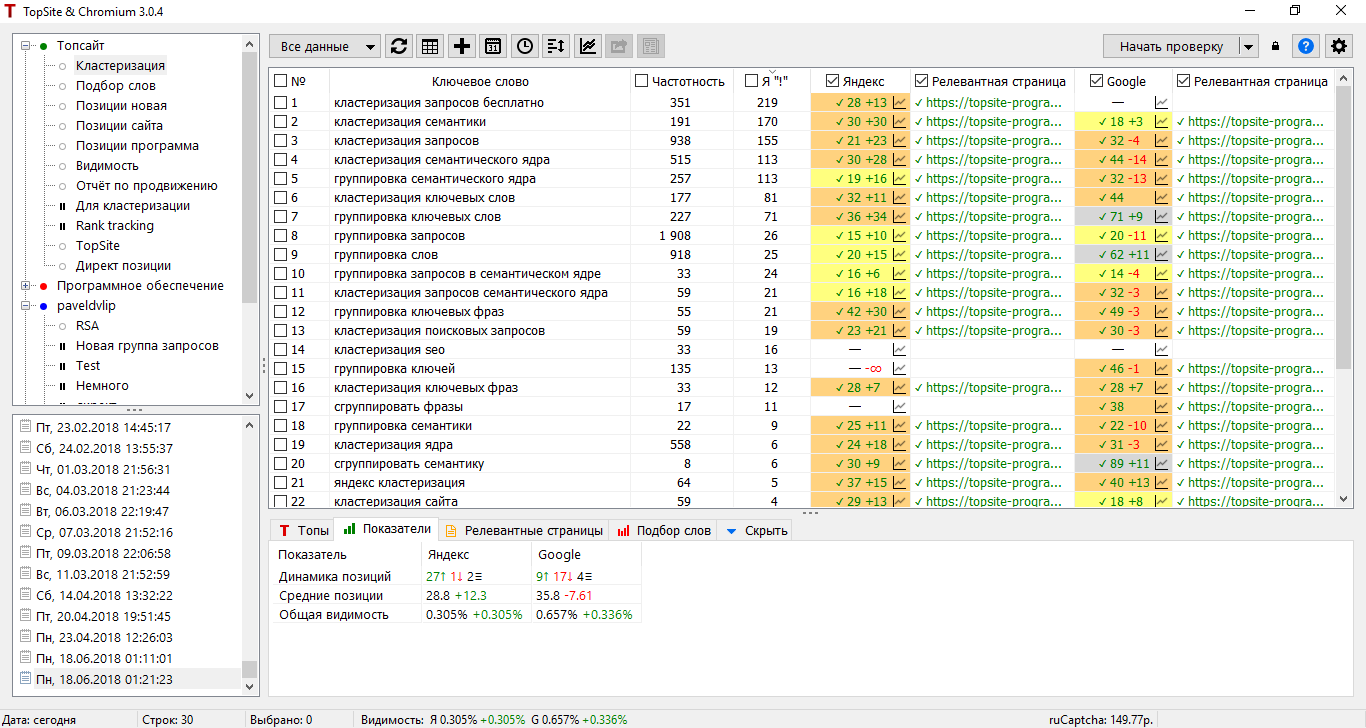This screenshot has height=728, width=1366.
Task: Check the row 3 keyword checkbox
Action: (281, 140)
